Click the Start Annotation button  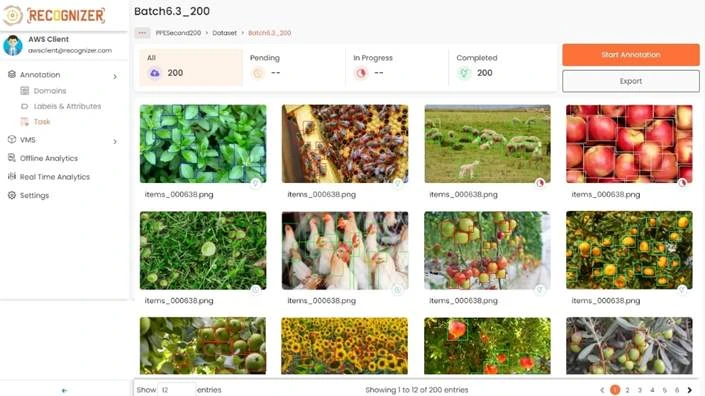tap(631, 55)
